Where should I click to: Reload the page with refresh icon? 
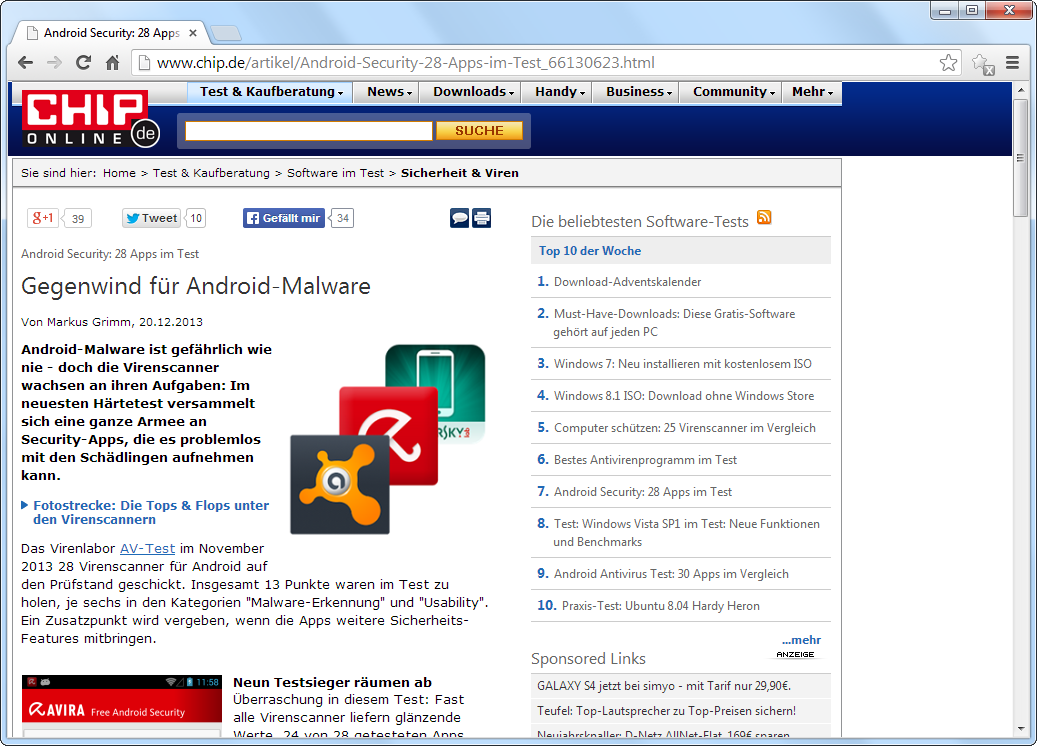point(84,63)
